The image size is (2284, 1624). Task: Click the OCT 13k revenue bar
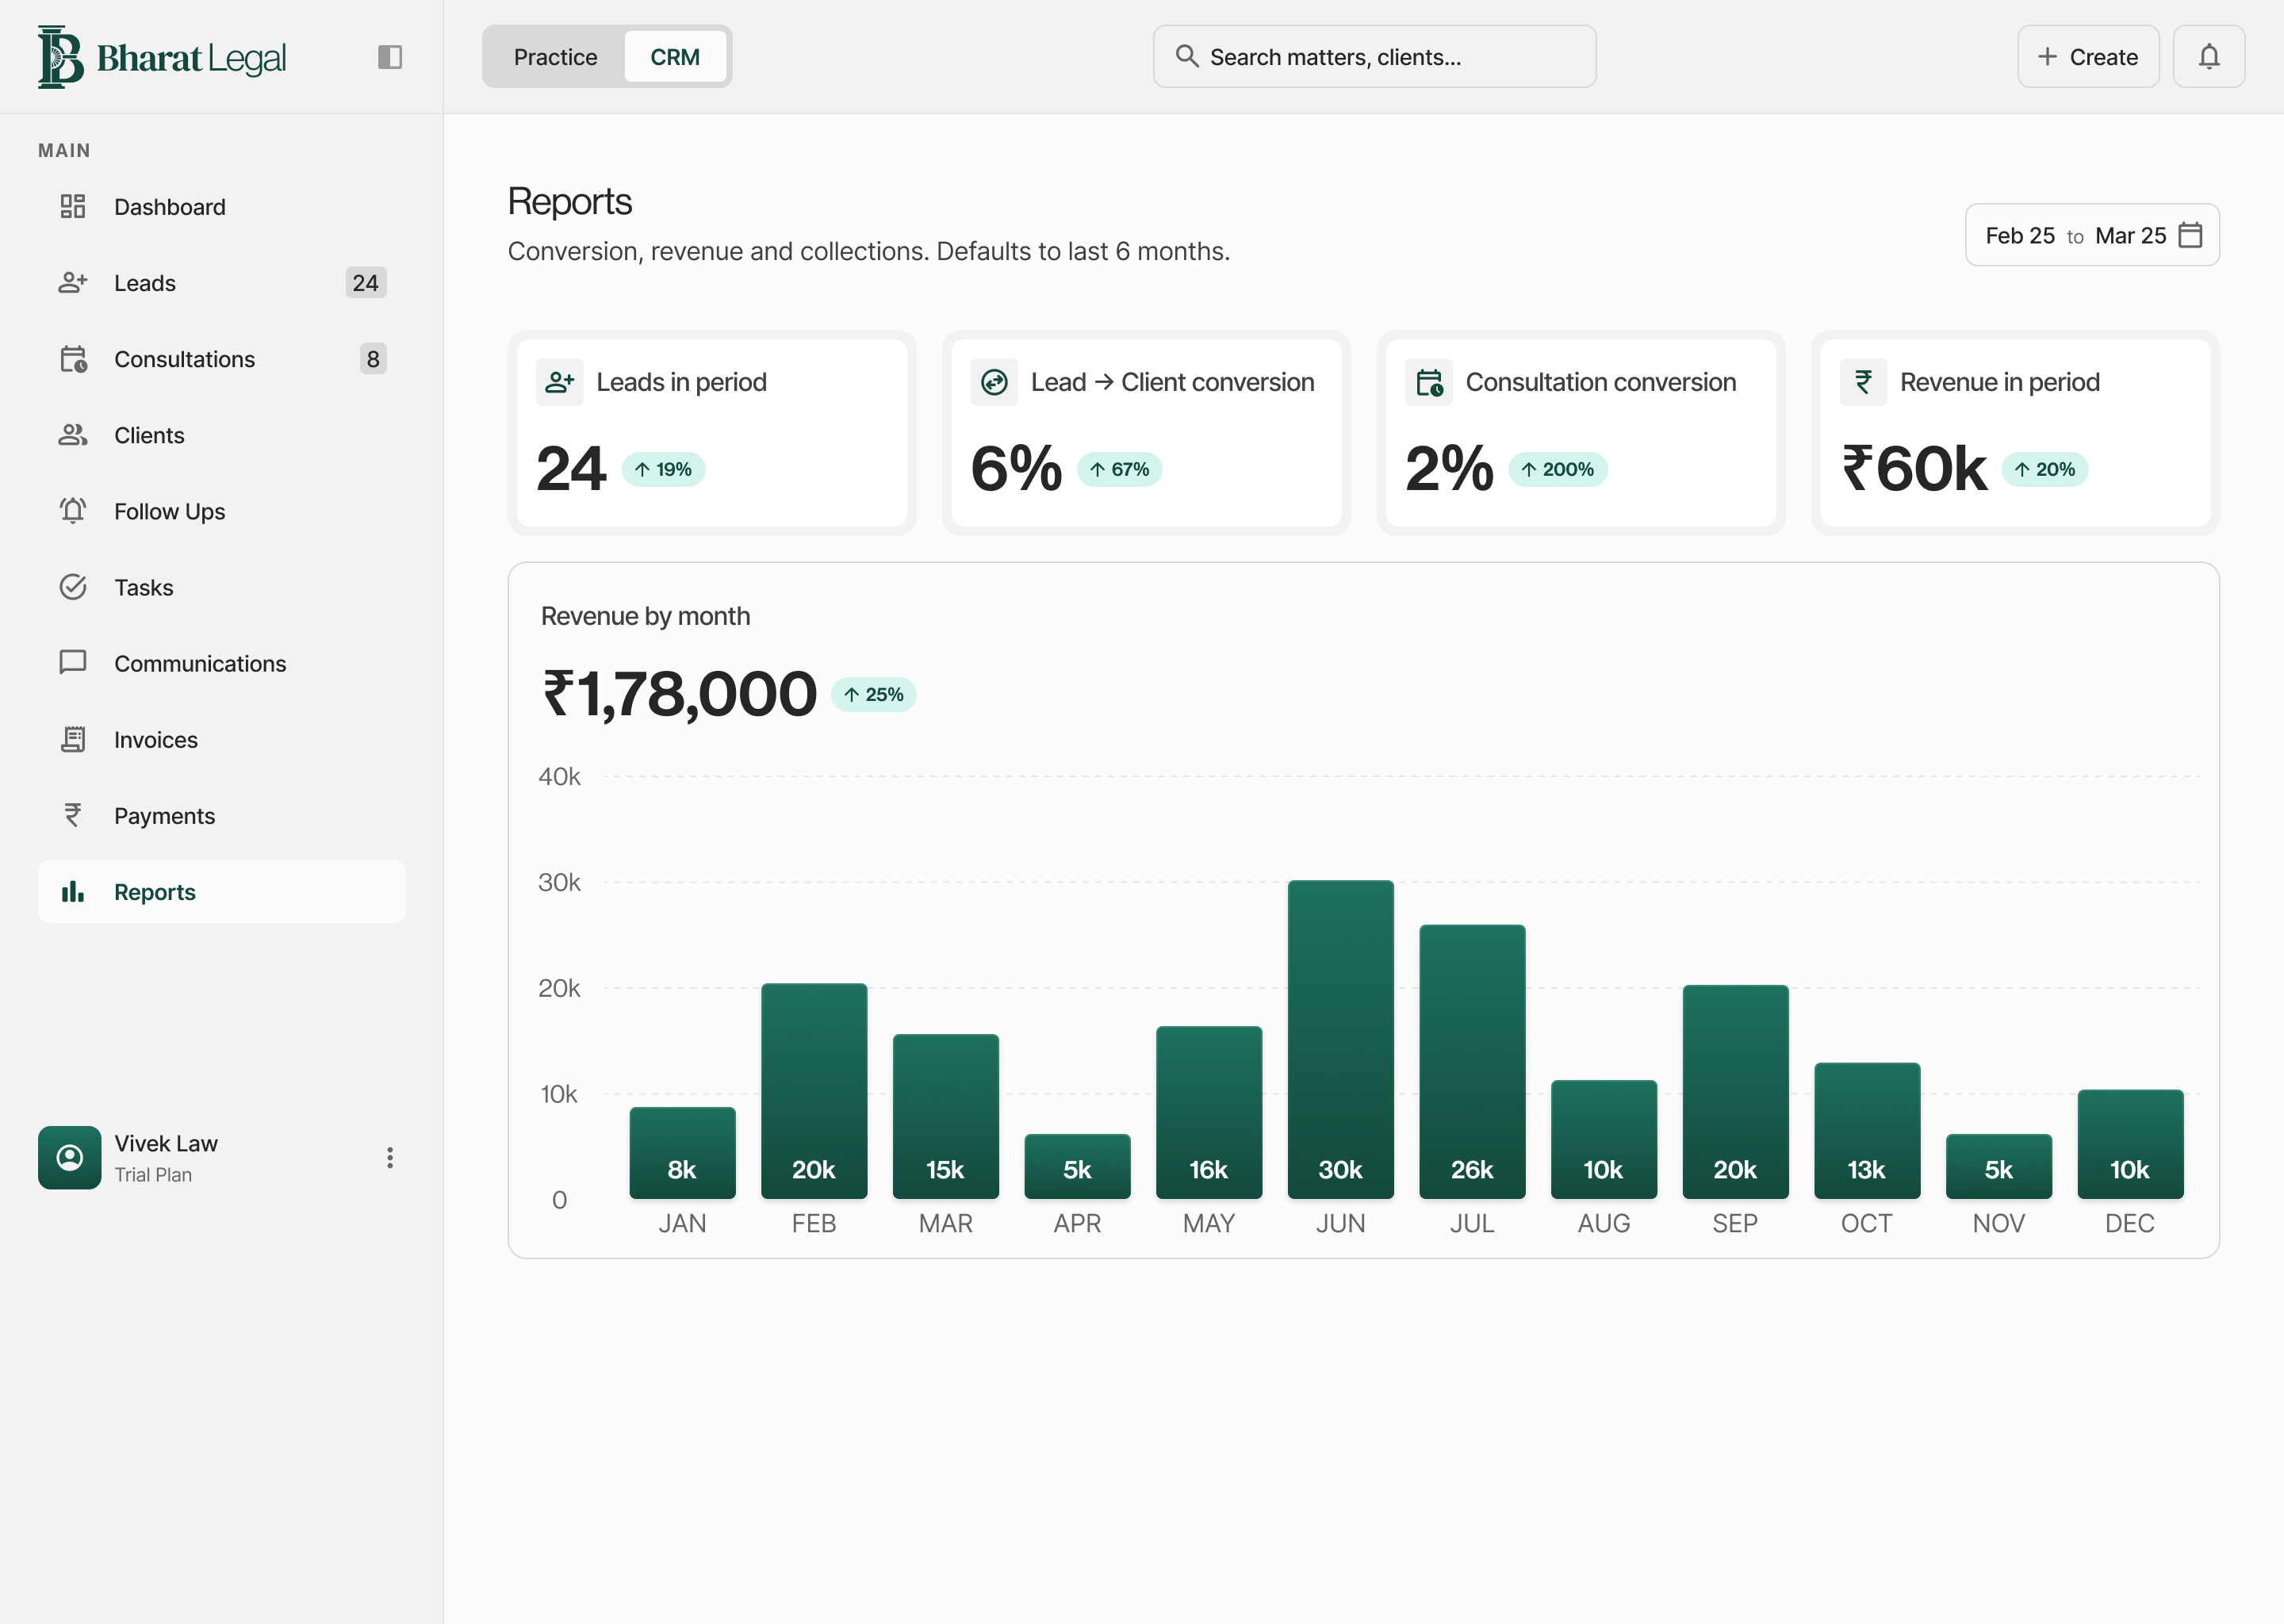(1867, 1130)
